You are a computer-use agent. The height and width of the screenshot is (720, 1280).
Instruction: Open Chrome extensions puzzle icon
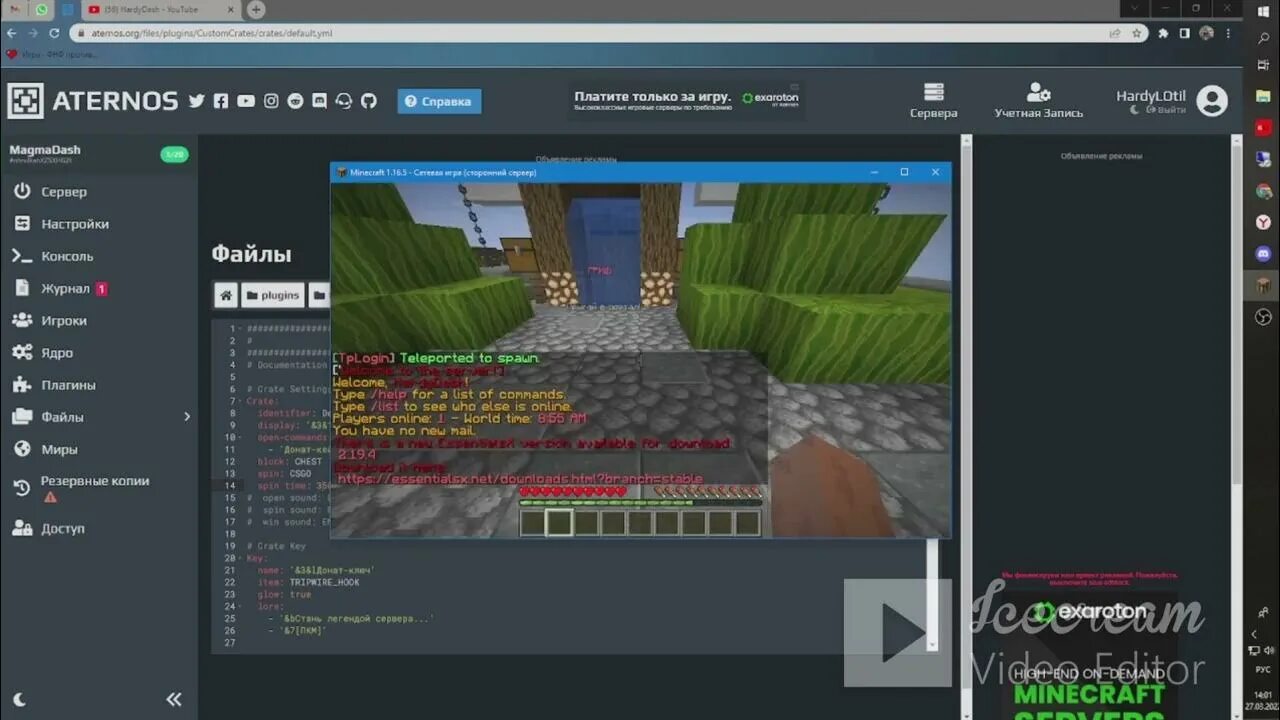pyautogui.click(x=1163, y=33)
